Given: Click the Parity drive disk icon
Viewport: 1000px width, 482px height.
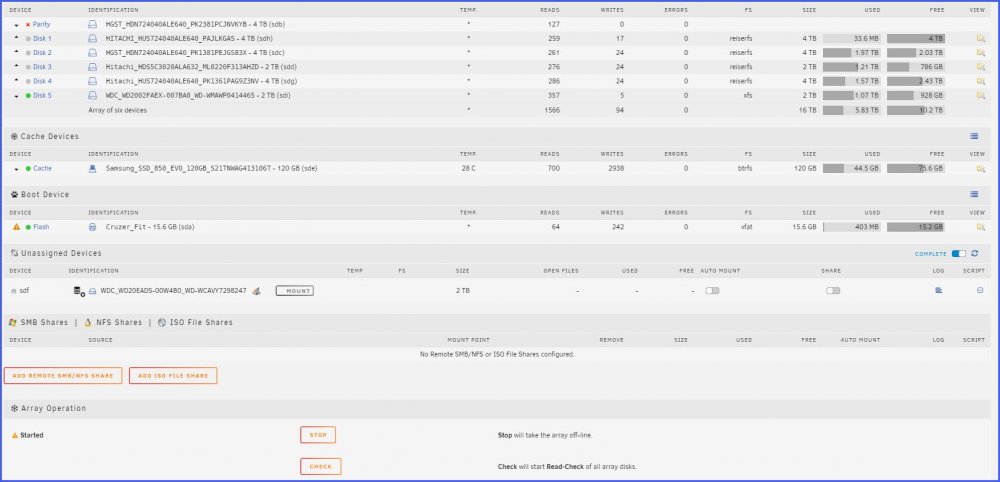Looking at the screenshot, I should coord(92,24).
